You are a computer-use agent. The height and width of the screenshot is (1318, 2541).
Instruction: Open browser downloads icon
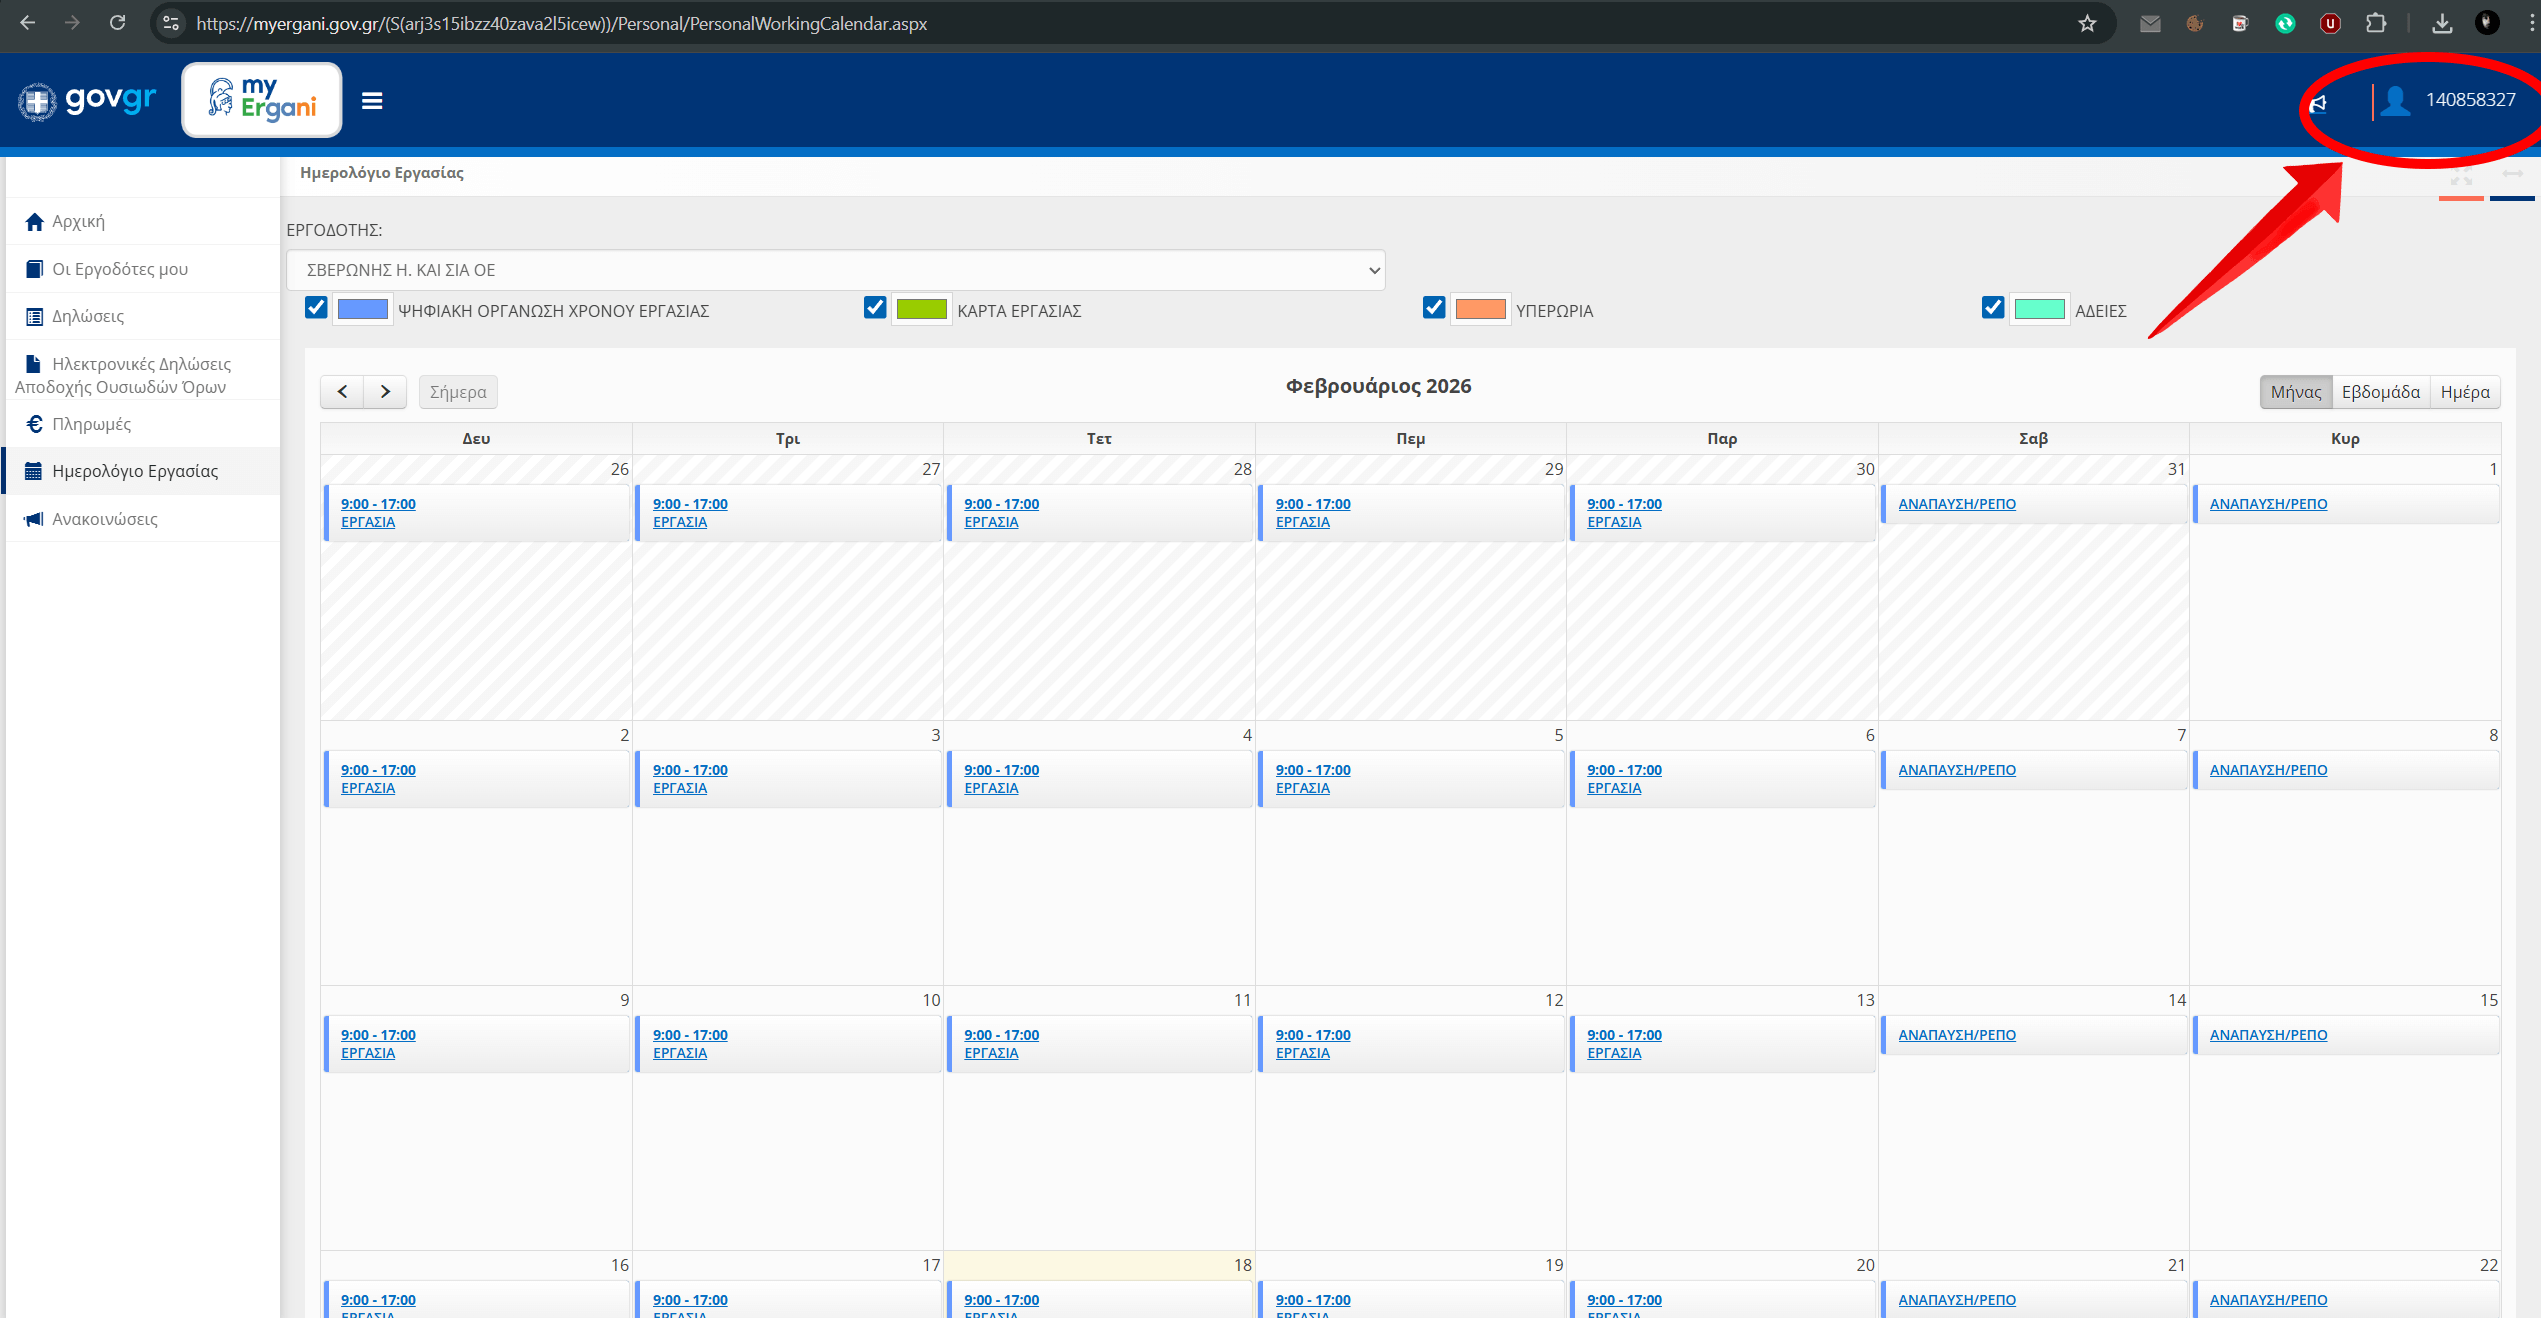tap(2441, 23)
